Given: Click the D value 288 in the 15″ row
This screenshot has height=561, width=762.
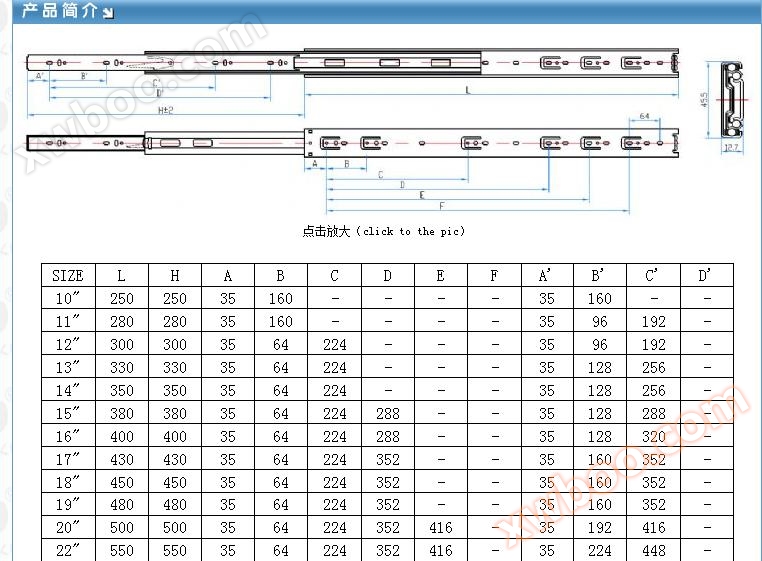Looking at the screenshot, I should [x=388, y=414].
